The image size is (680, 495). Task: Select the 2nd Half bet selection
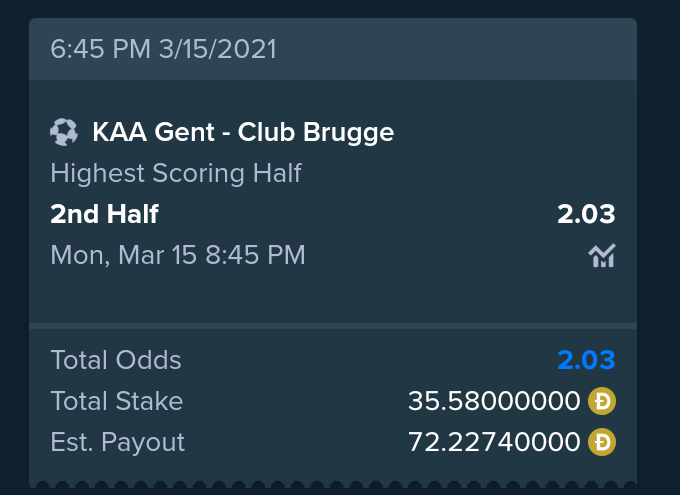(105, 214)
